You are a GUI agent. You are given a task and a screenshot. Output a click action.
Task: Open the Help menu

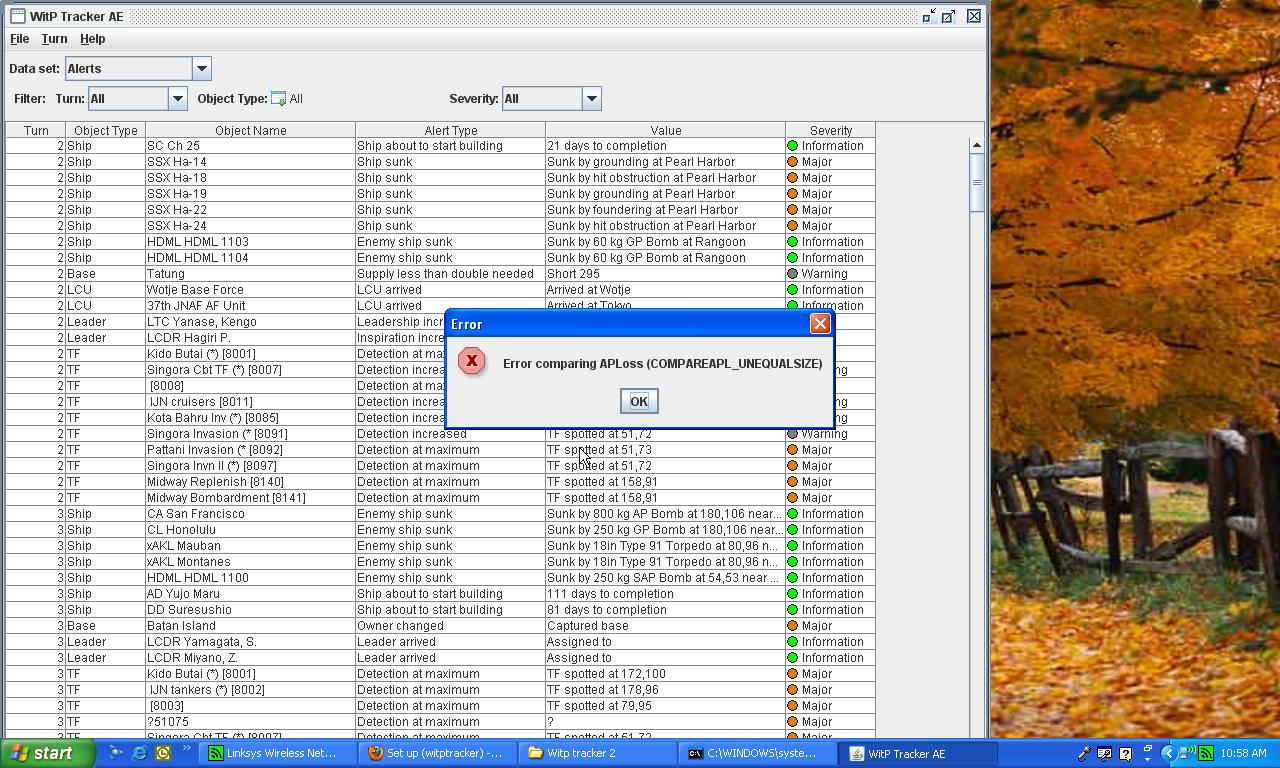point(92,39)
